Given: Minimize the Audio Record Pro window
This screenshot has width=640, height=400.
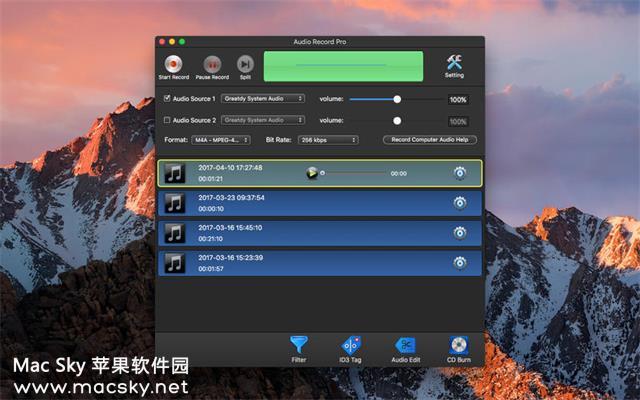Looking at the screenshot, I should (172, 42).
